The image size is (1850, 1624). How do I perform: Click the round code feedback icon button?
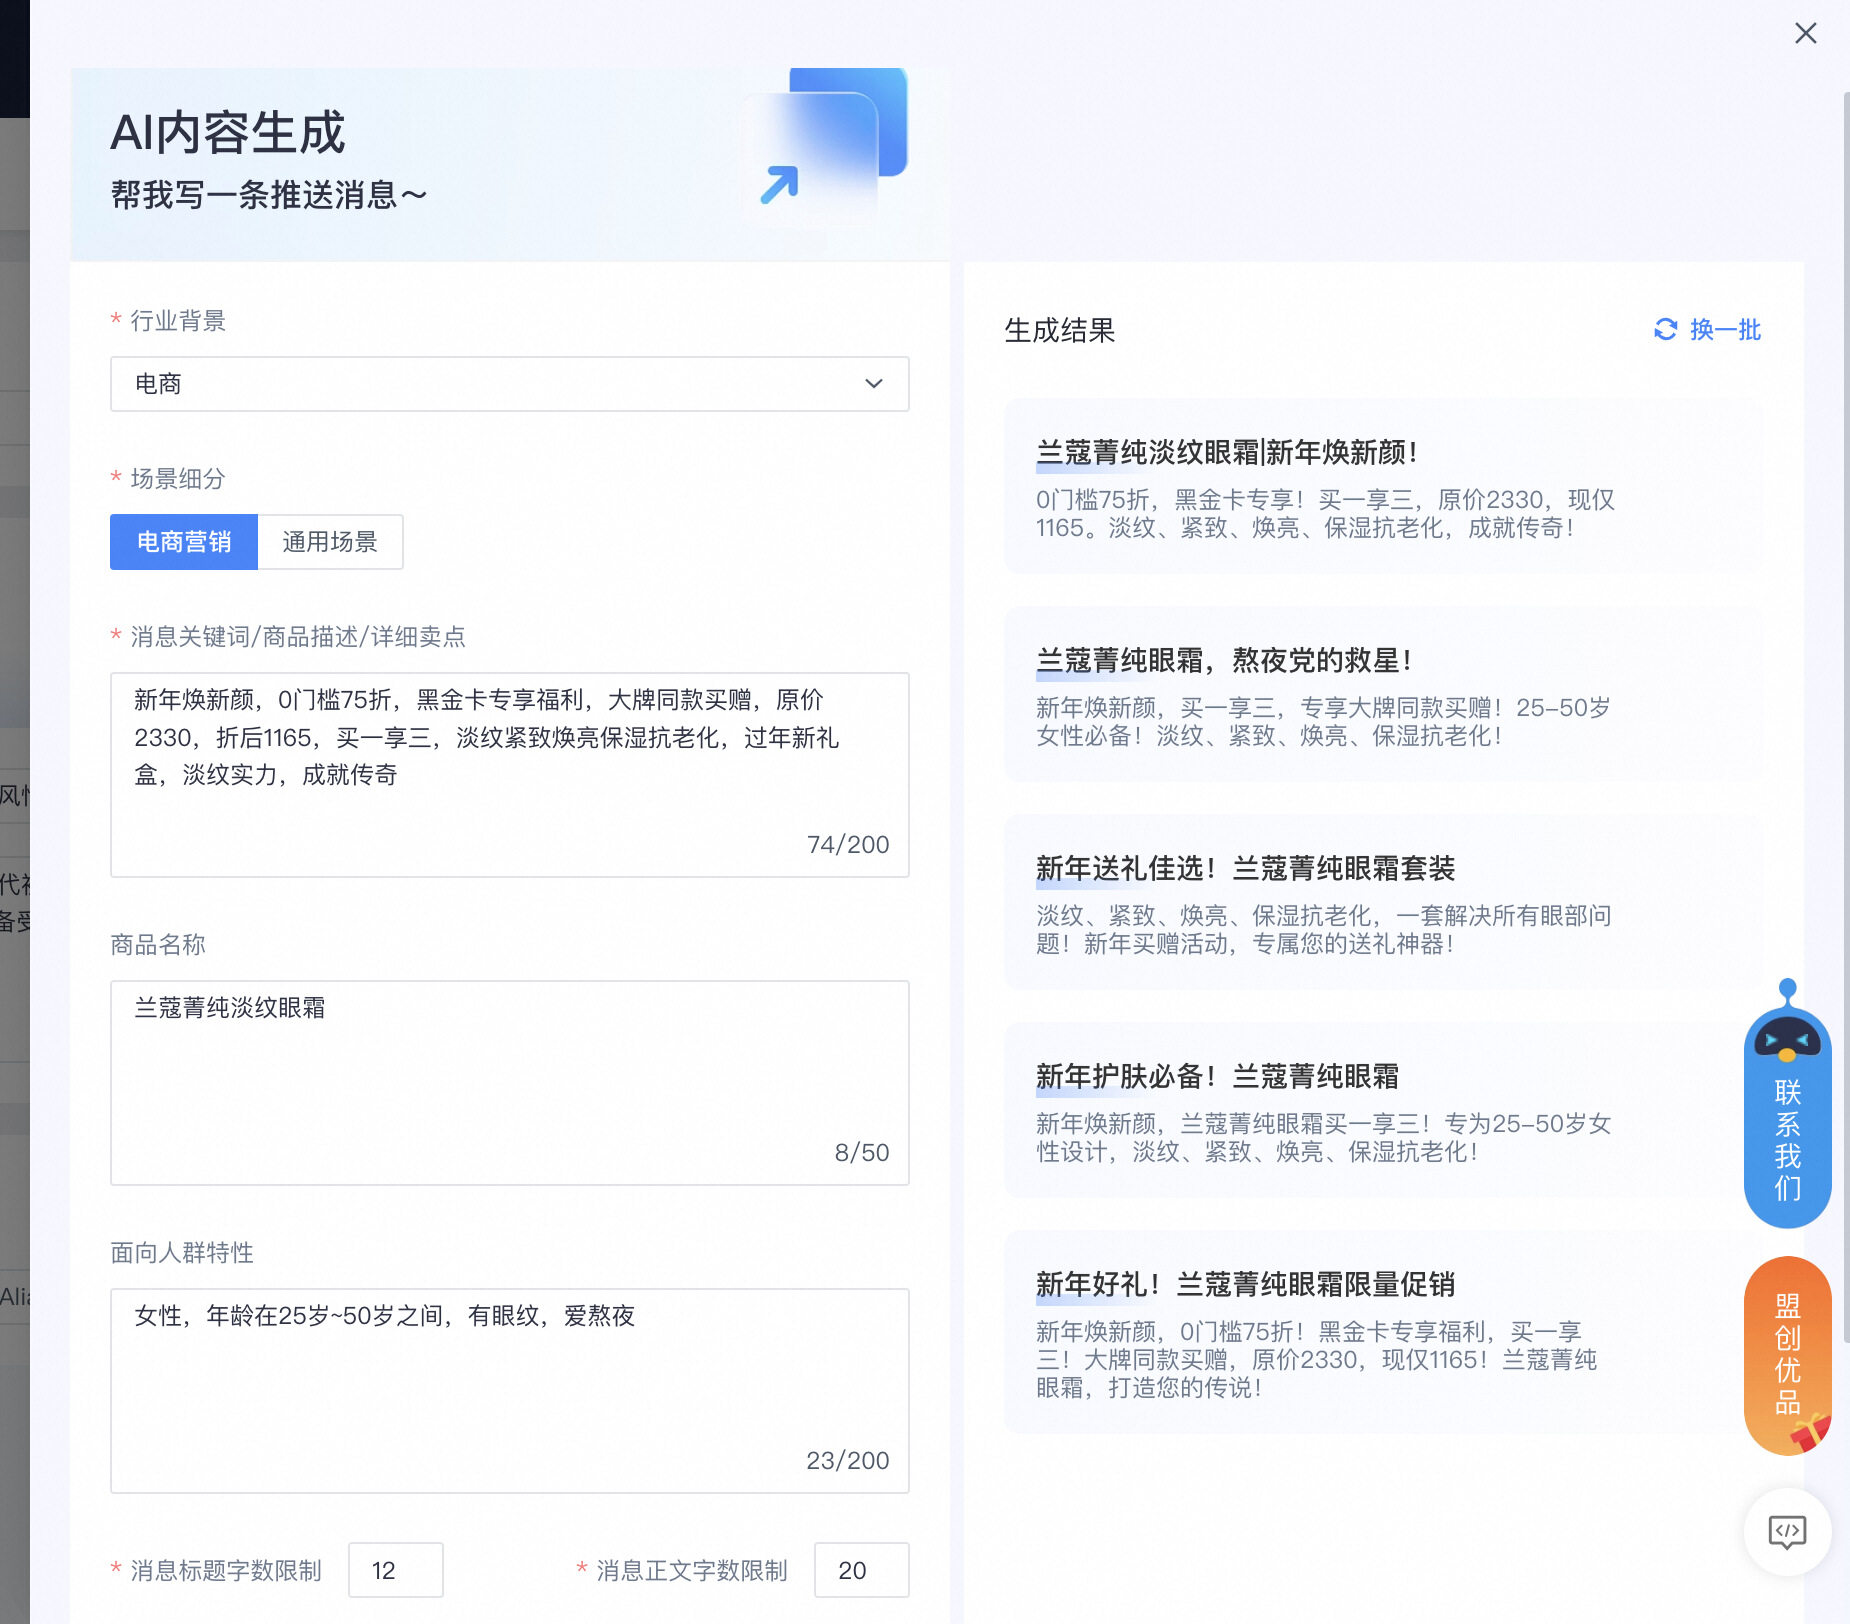point(1787,1532)
